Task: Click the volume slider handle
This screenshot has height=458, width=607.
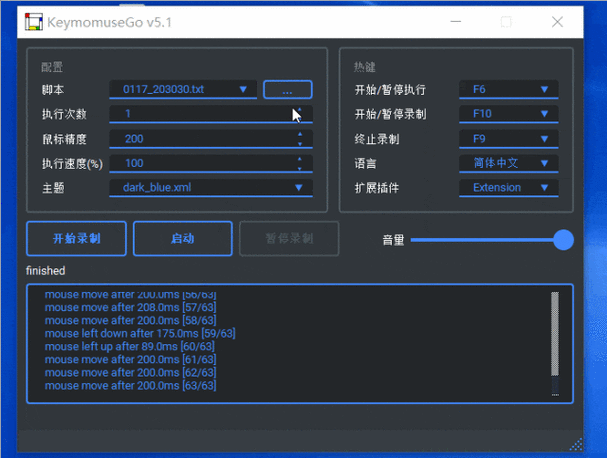Action: point(563,240)
